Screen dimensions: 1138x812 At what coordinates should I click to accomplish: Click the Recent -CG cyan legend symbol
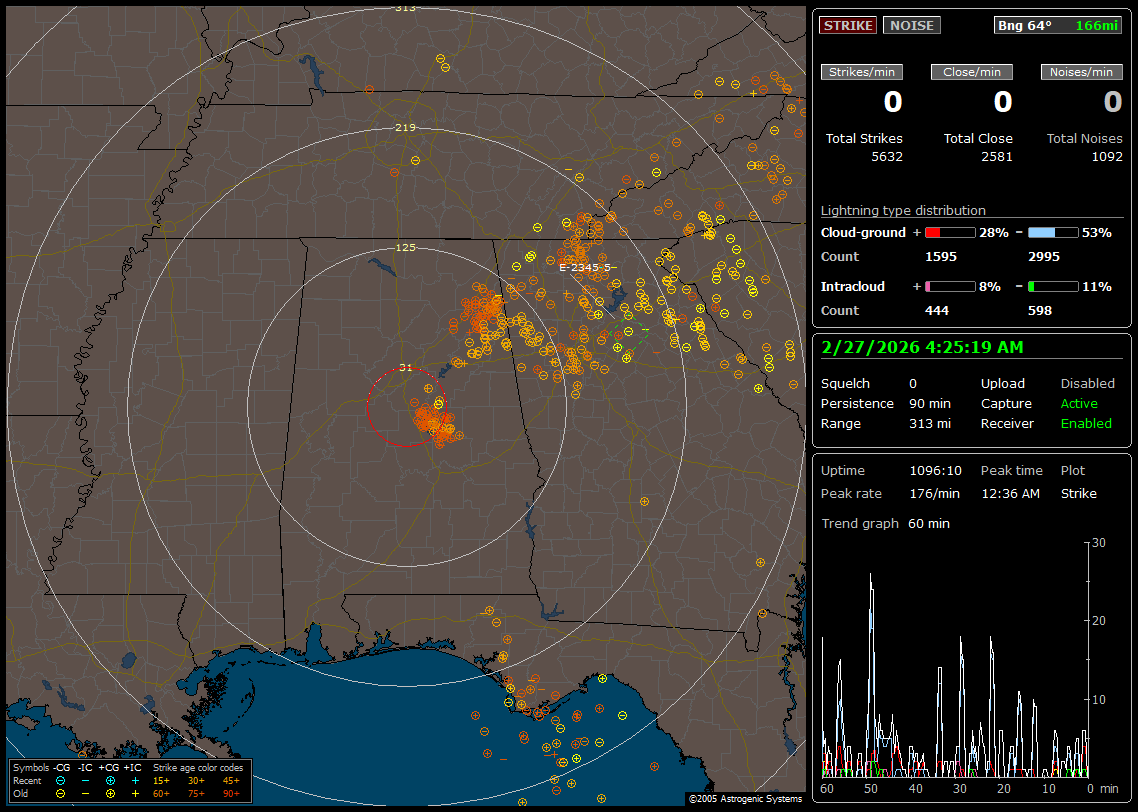[61, 780]
